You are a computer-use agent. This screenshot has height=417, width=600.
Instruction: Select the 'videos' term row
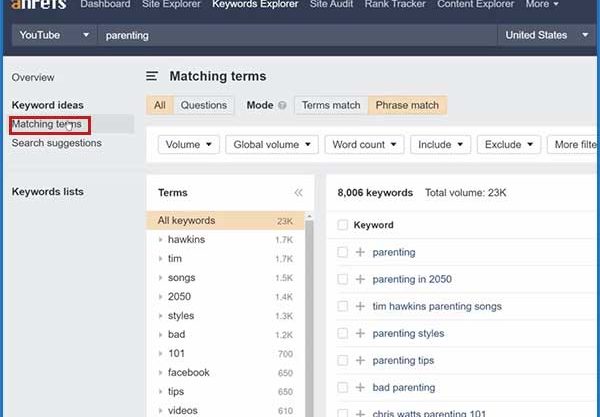[225, 410]
